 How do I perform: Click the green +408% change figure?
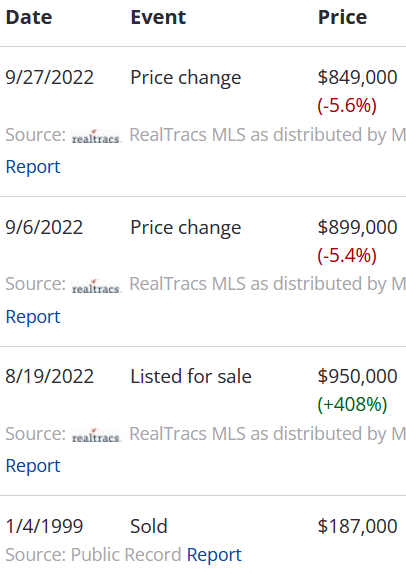352,404
